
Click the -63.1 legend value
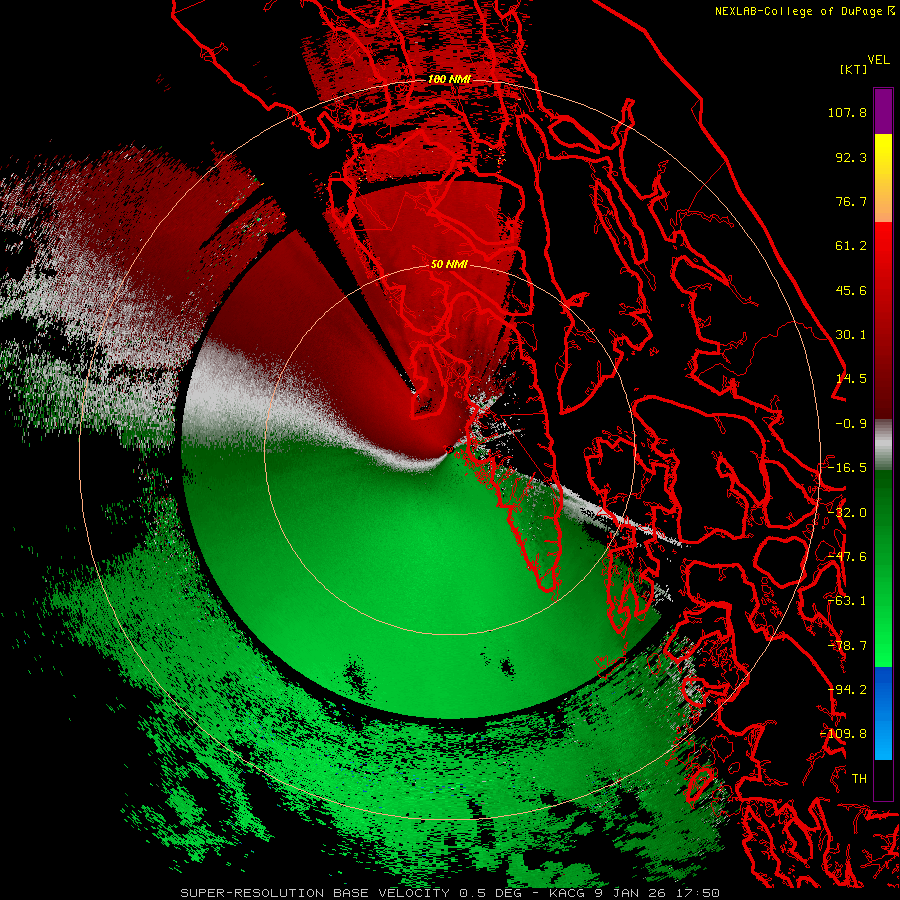(847, 601)
